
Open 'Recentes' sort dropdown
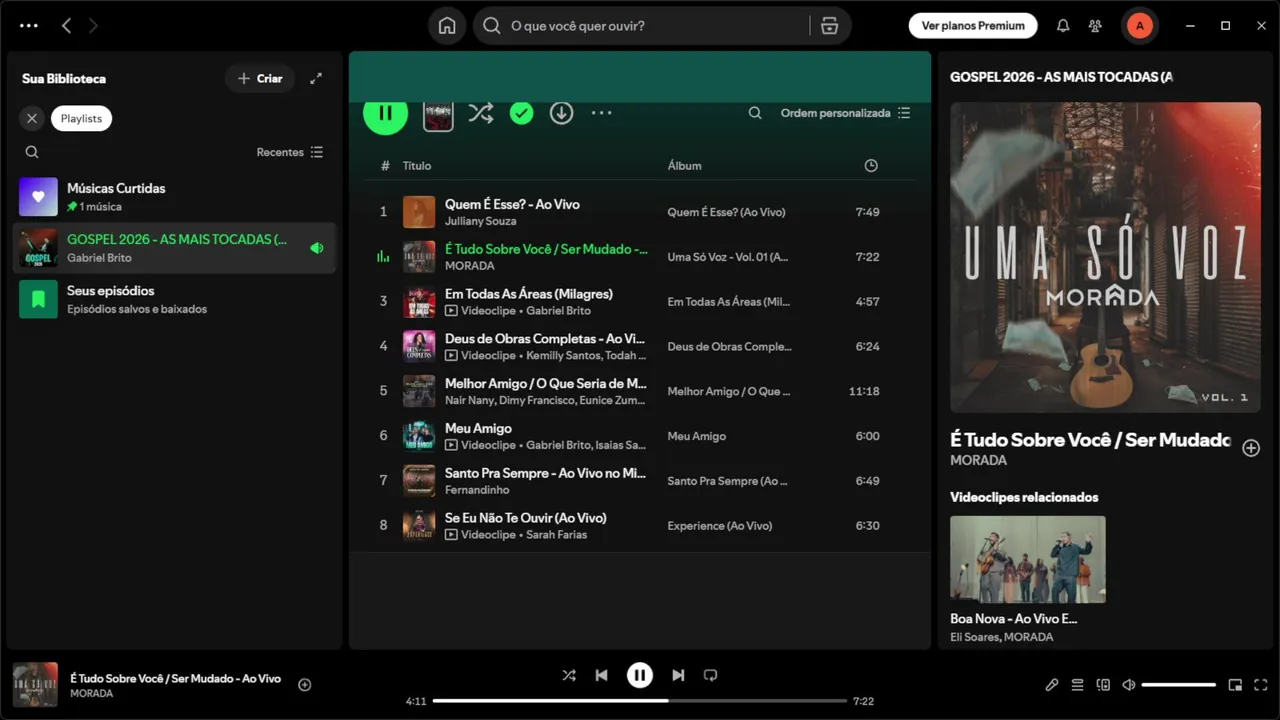(x=290, y=152)
